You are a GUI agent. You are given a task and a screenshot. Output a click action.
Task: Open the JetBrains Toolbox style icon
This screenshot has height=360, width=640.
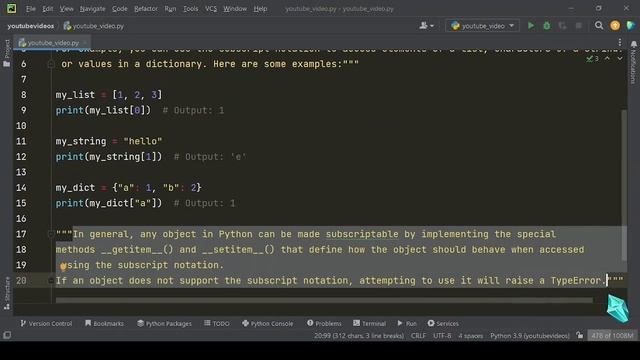coord(631,26)
